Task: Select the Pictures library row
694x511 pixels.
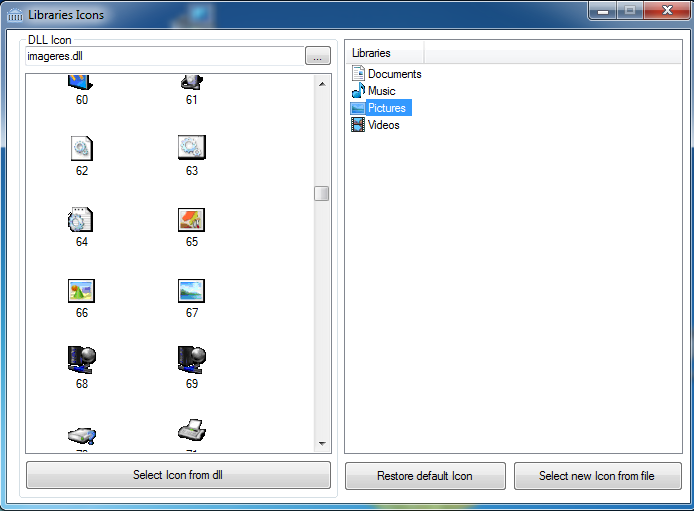Action: 381,108
